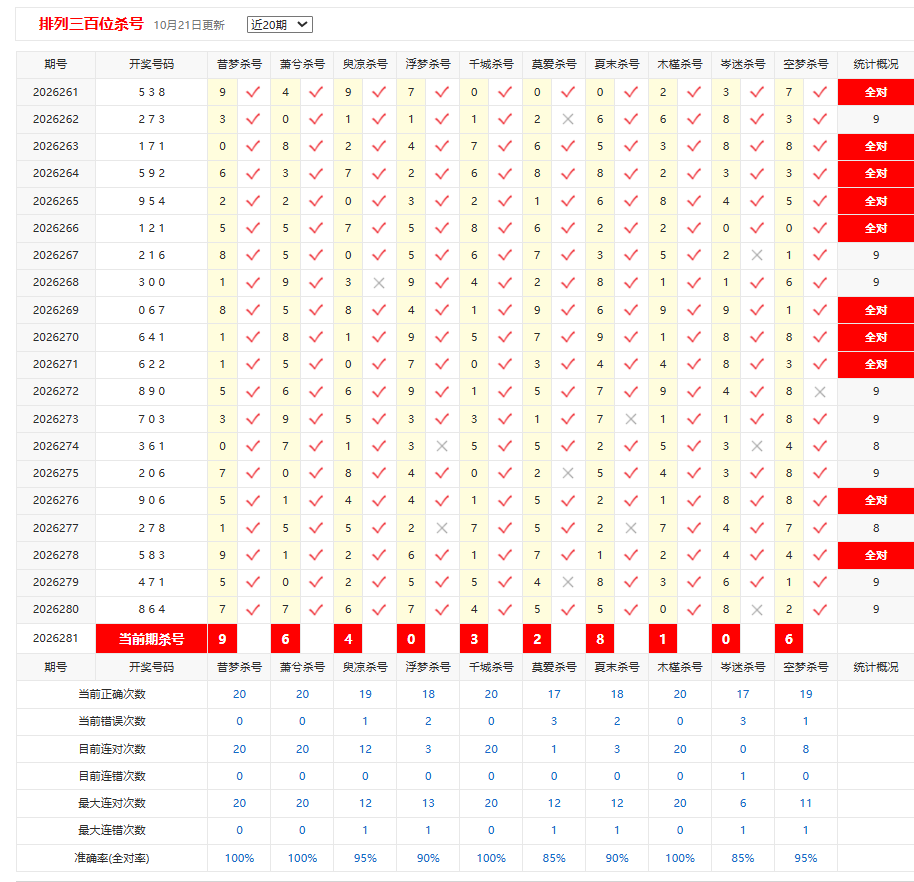
Task: Click the gray X for 夏末 in row 2026277
Action: tap(631, 528)
